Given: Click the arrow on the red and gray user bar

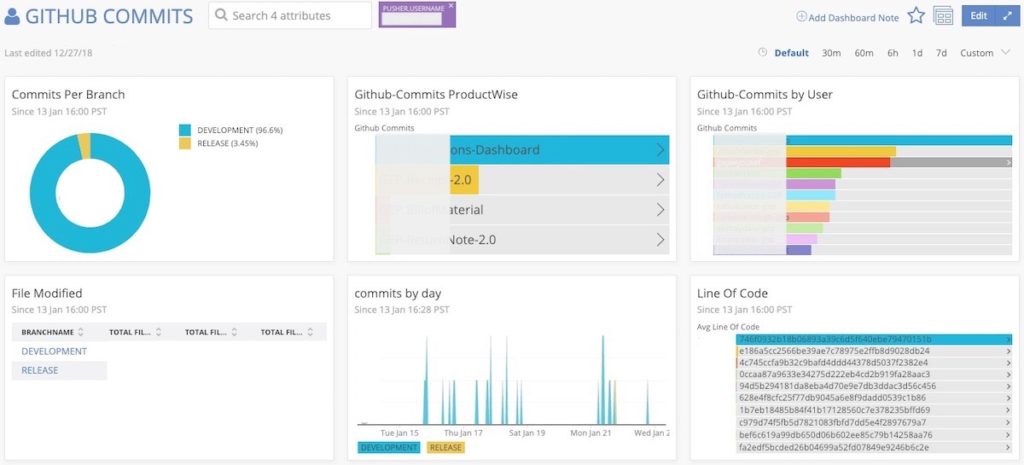Looking at the screenshot, I should [x=1009, y=162].
